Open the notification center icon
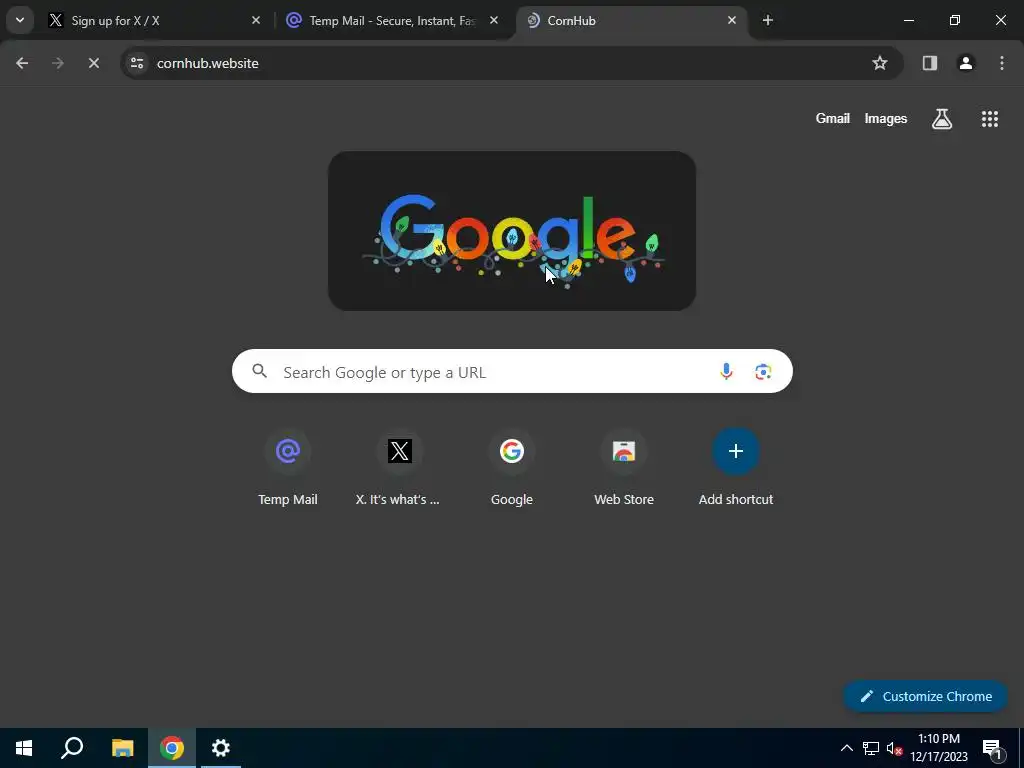The width and height of the screenshot is (1024, 768). pyautogui.click(x=992, y=748)
